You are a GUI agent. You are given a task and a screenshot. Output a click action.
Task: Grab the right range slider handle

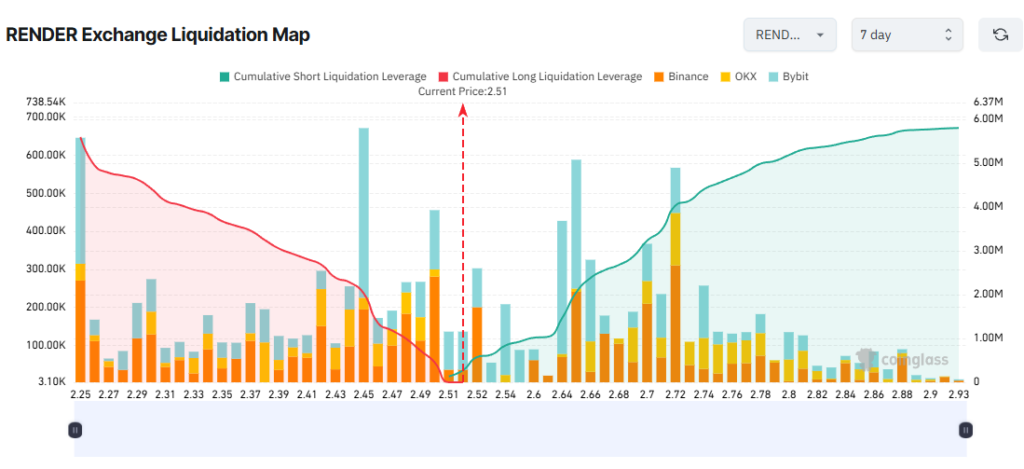click(x=966, y=430)
